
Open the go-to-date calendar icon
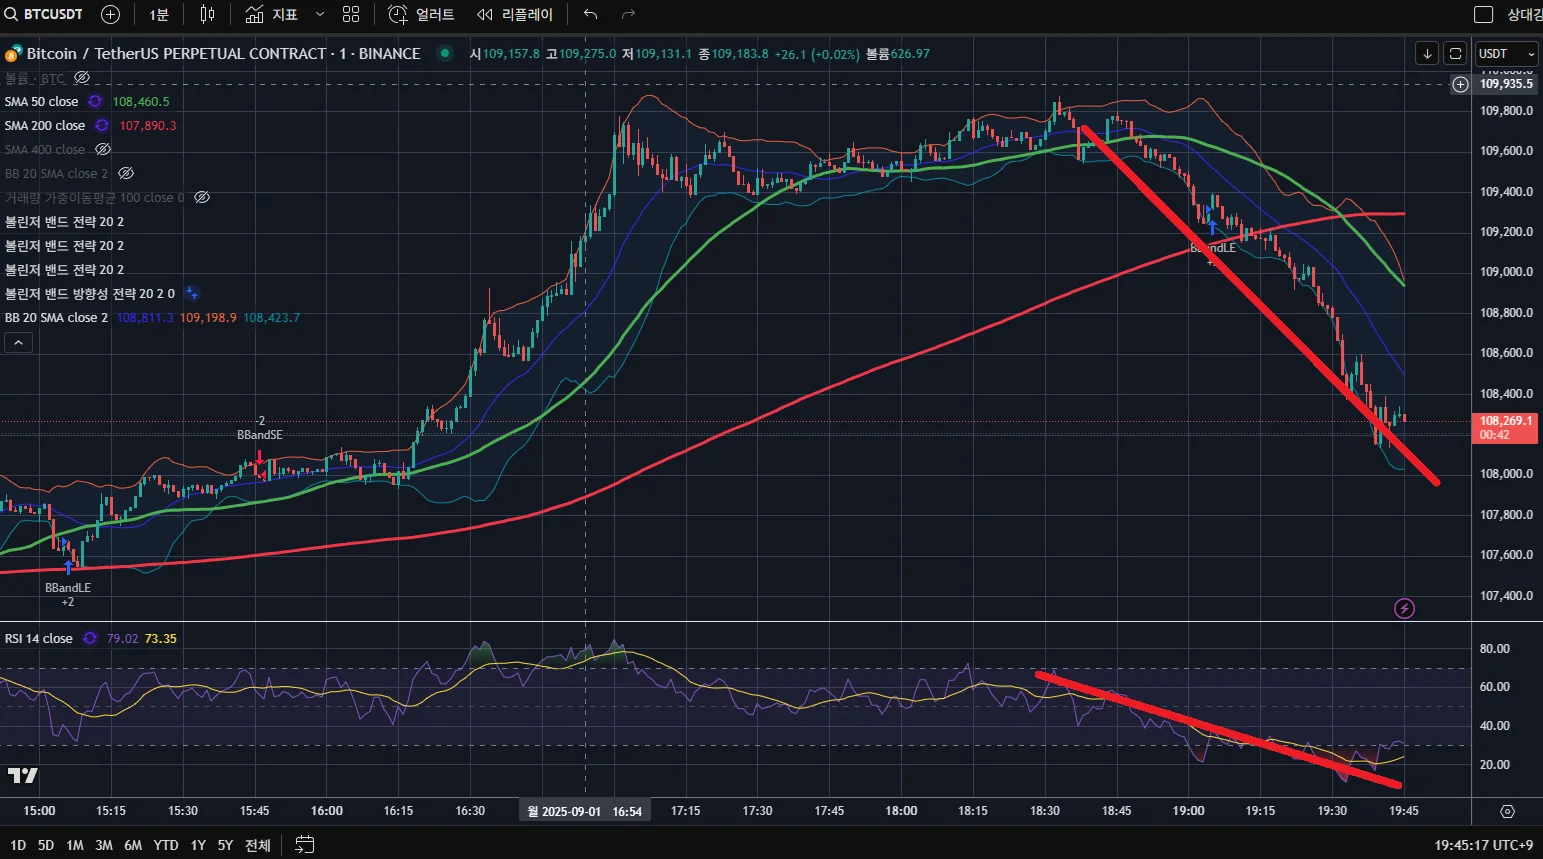305,845
